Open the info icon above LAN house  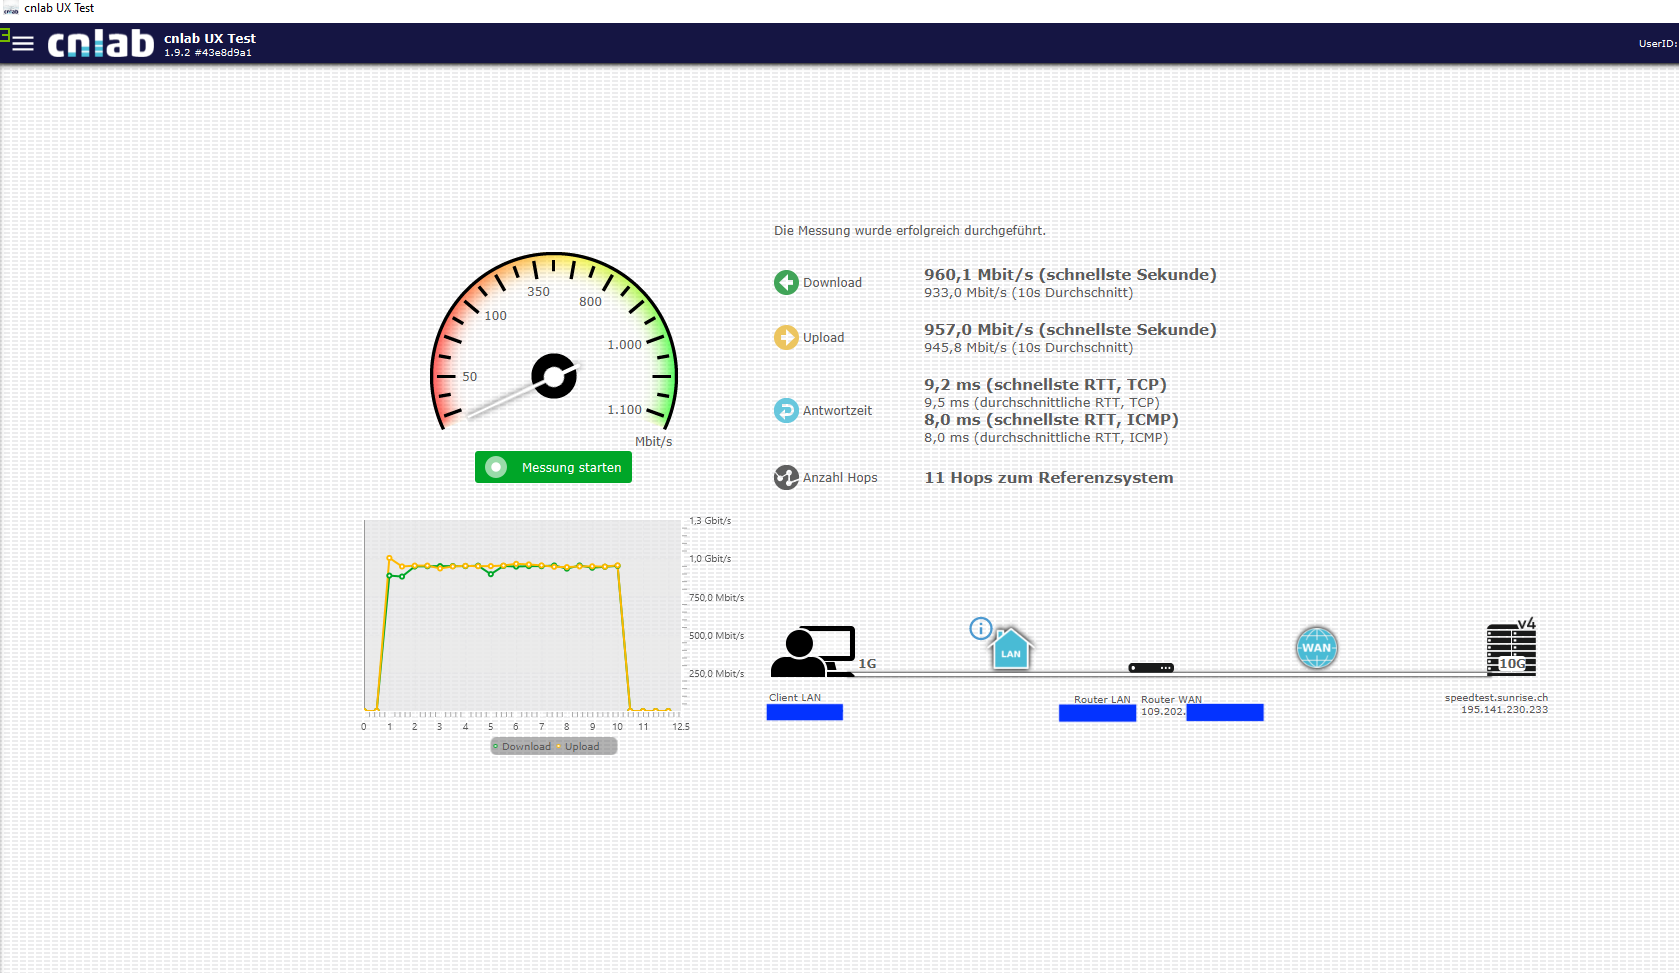coord(980,628)
